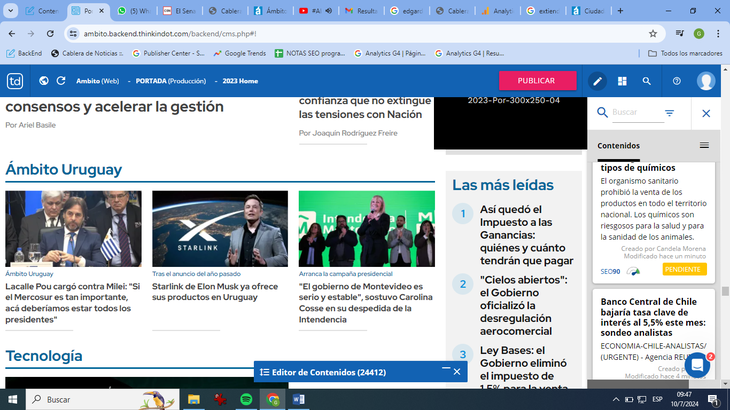This screenshot has width=730, height=410.
Task: Close the Contenidos side panel
Action: click(706, 113)
